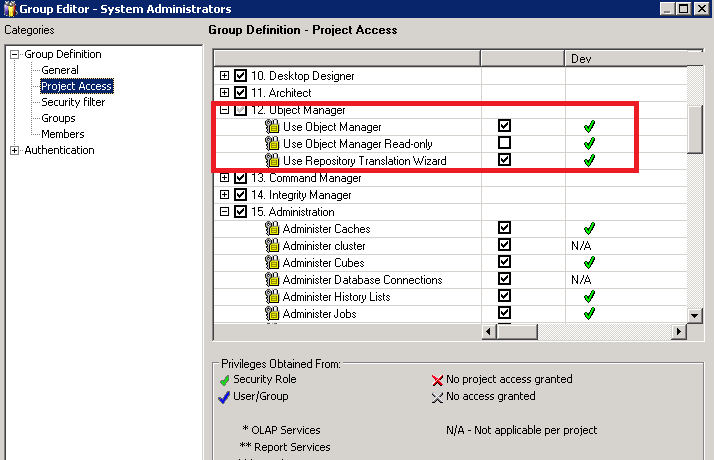Click the Use Object Manager privilege icon
Image resolution: width=714 pixels, height=460 pixels.
click(272, 127)
